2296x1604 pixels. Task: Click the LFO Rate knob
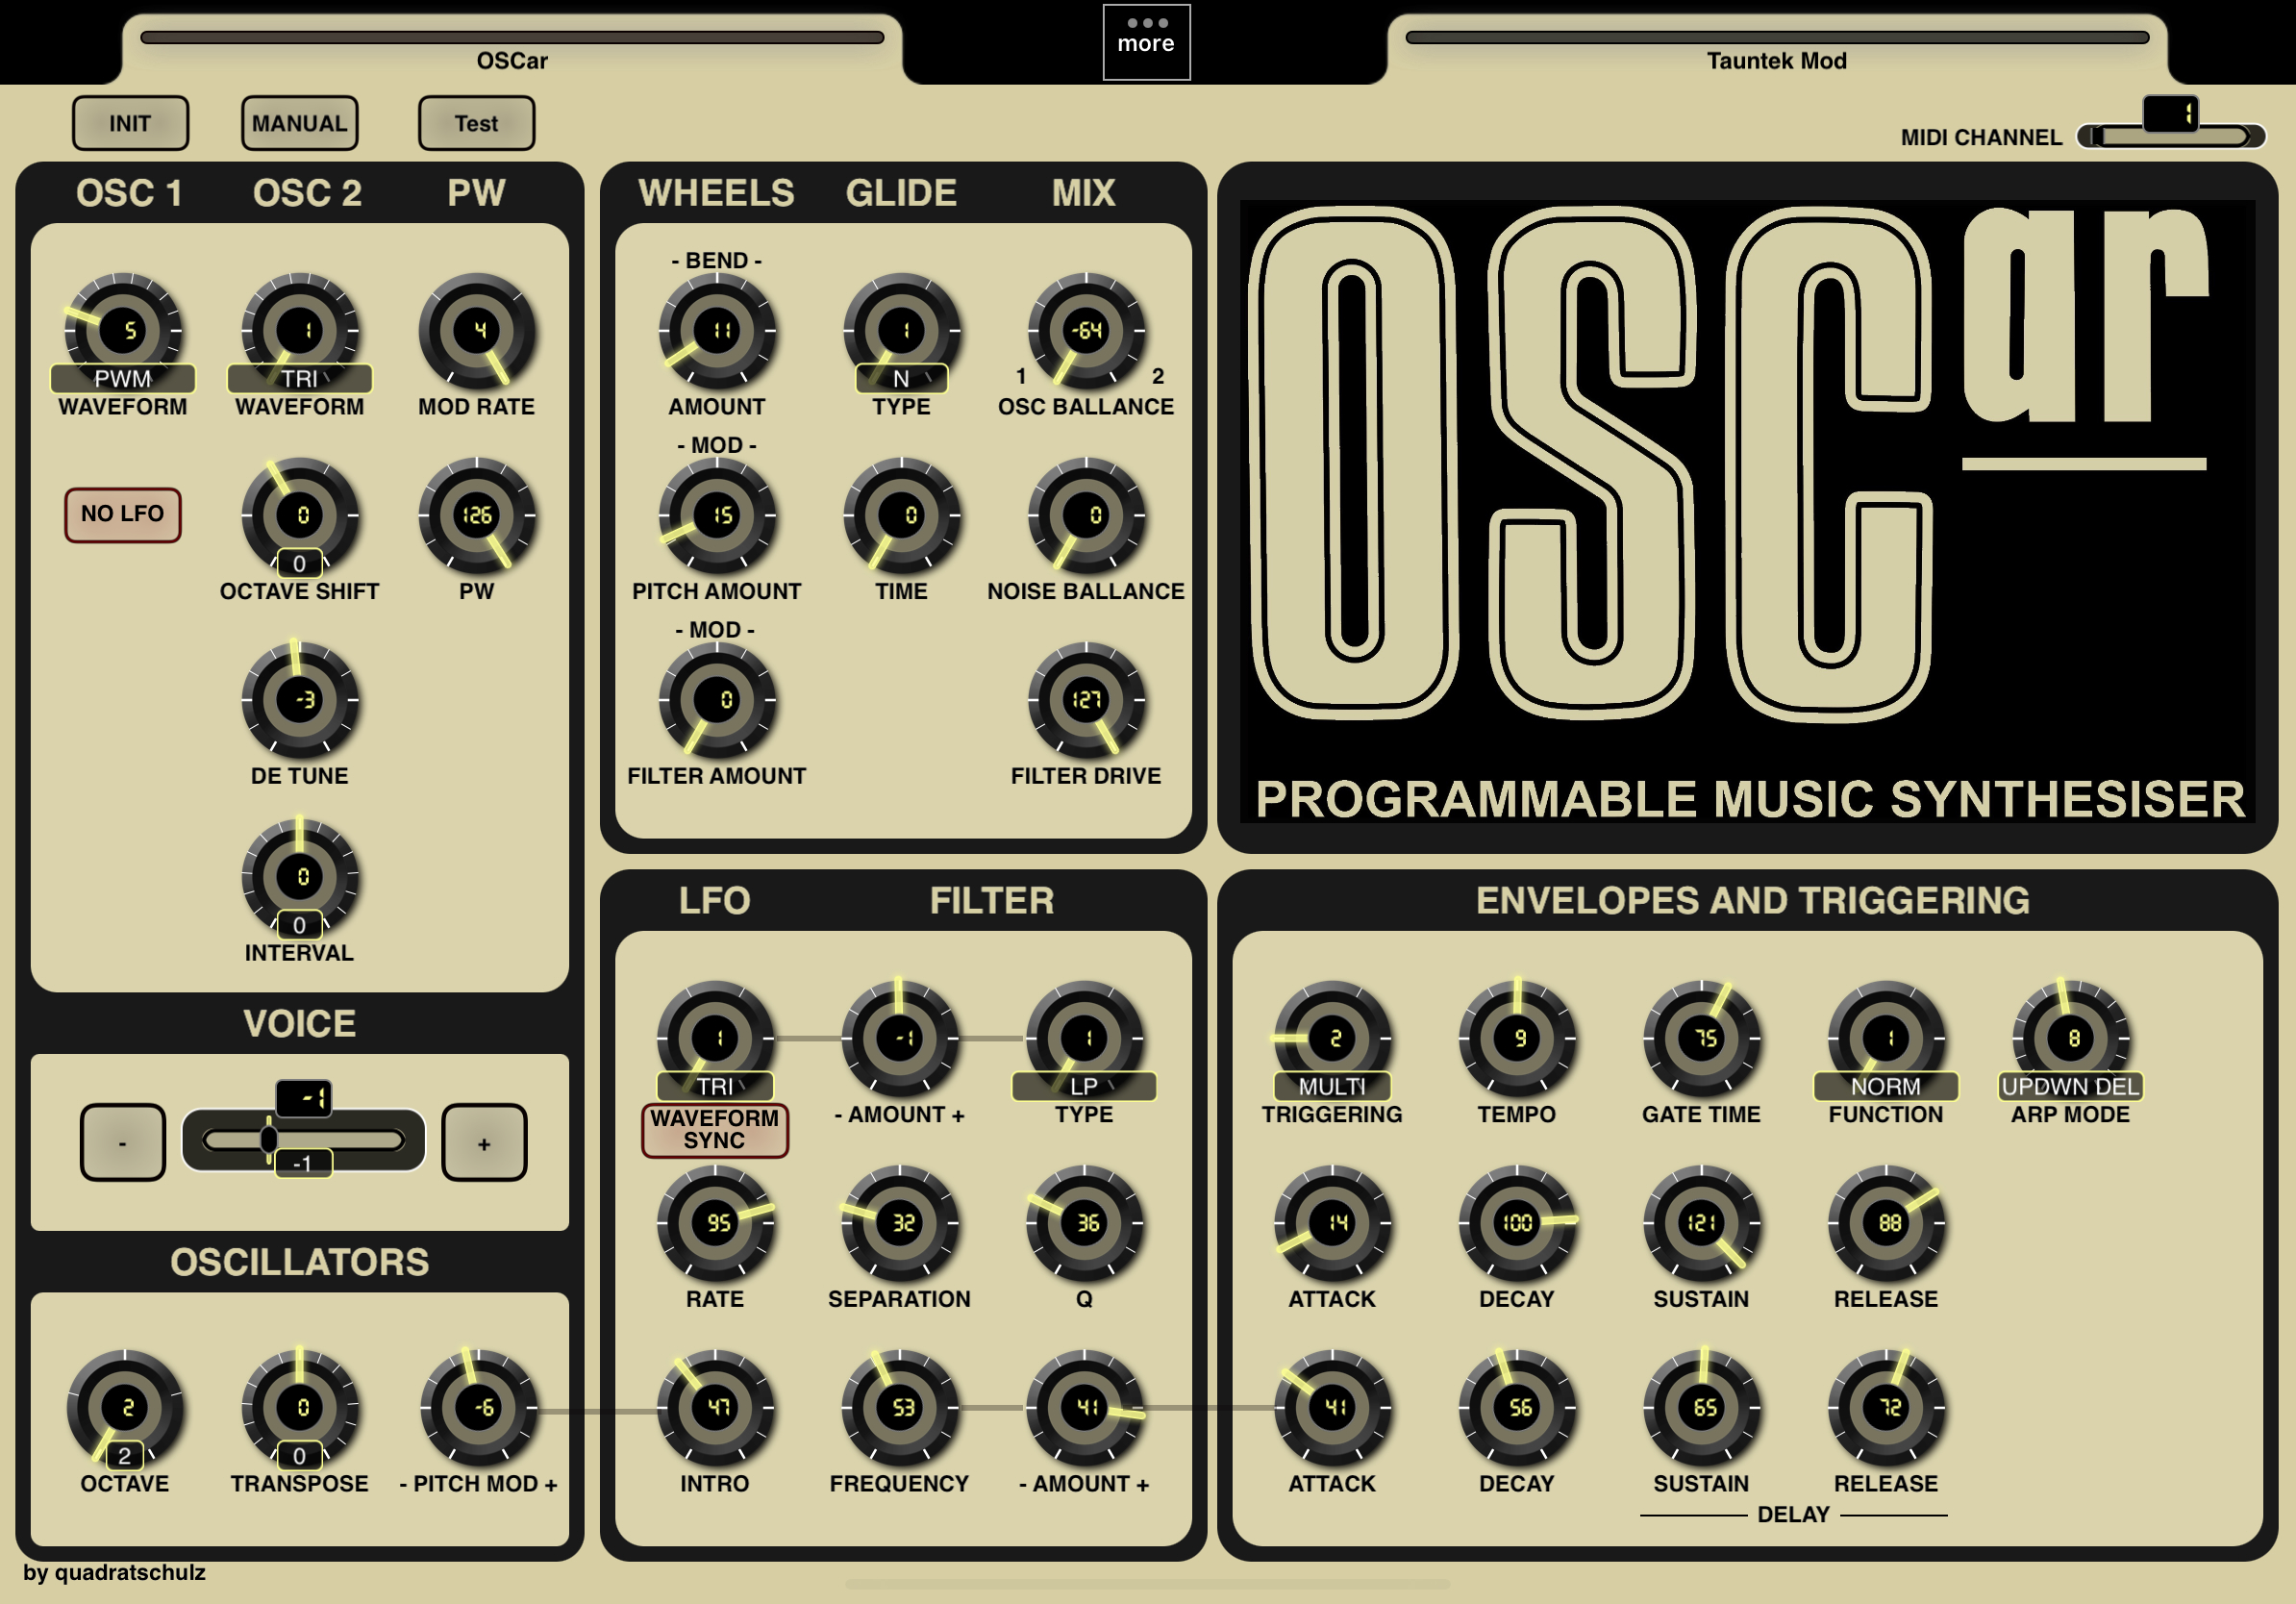tap(716, 1223)
